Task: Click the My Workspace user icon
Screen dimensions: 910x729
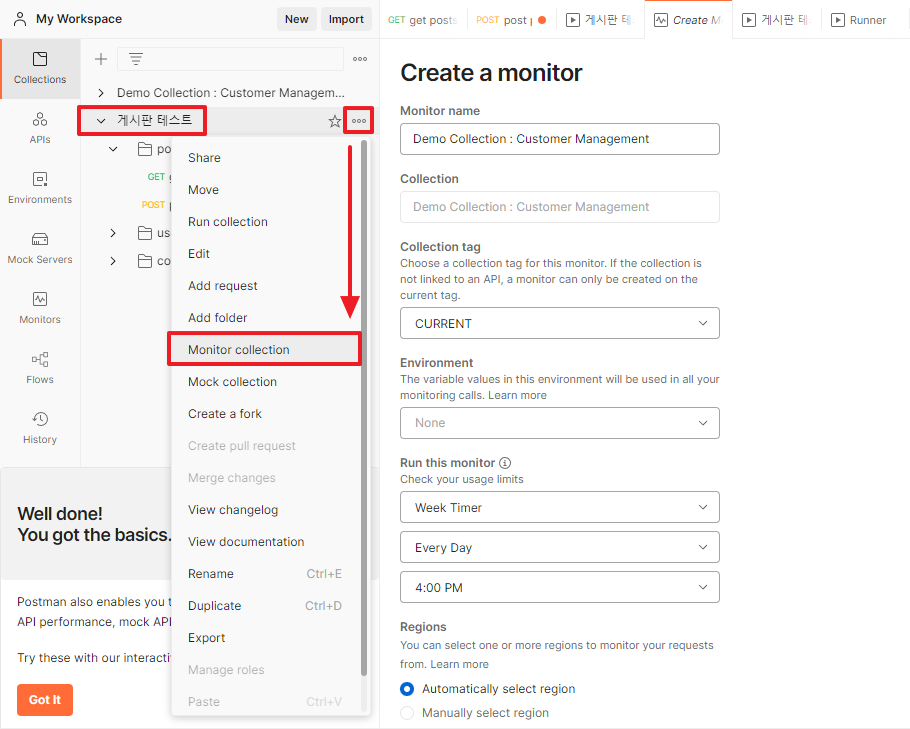Action: click(x=20, y=19)
